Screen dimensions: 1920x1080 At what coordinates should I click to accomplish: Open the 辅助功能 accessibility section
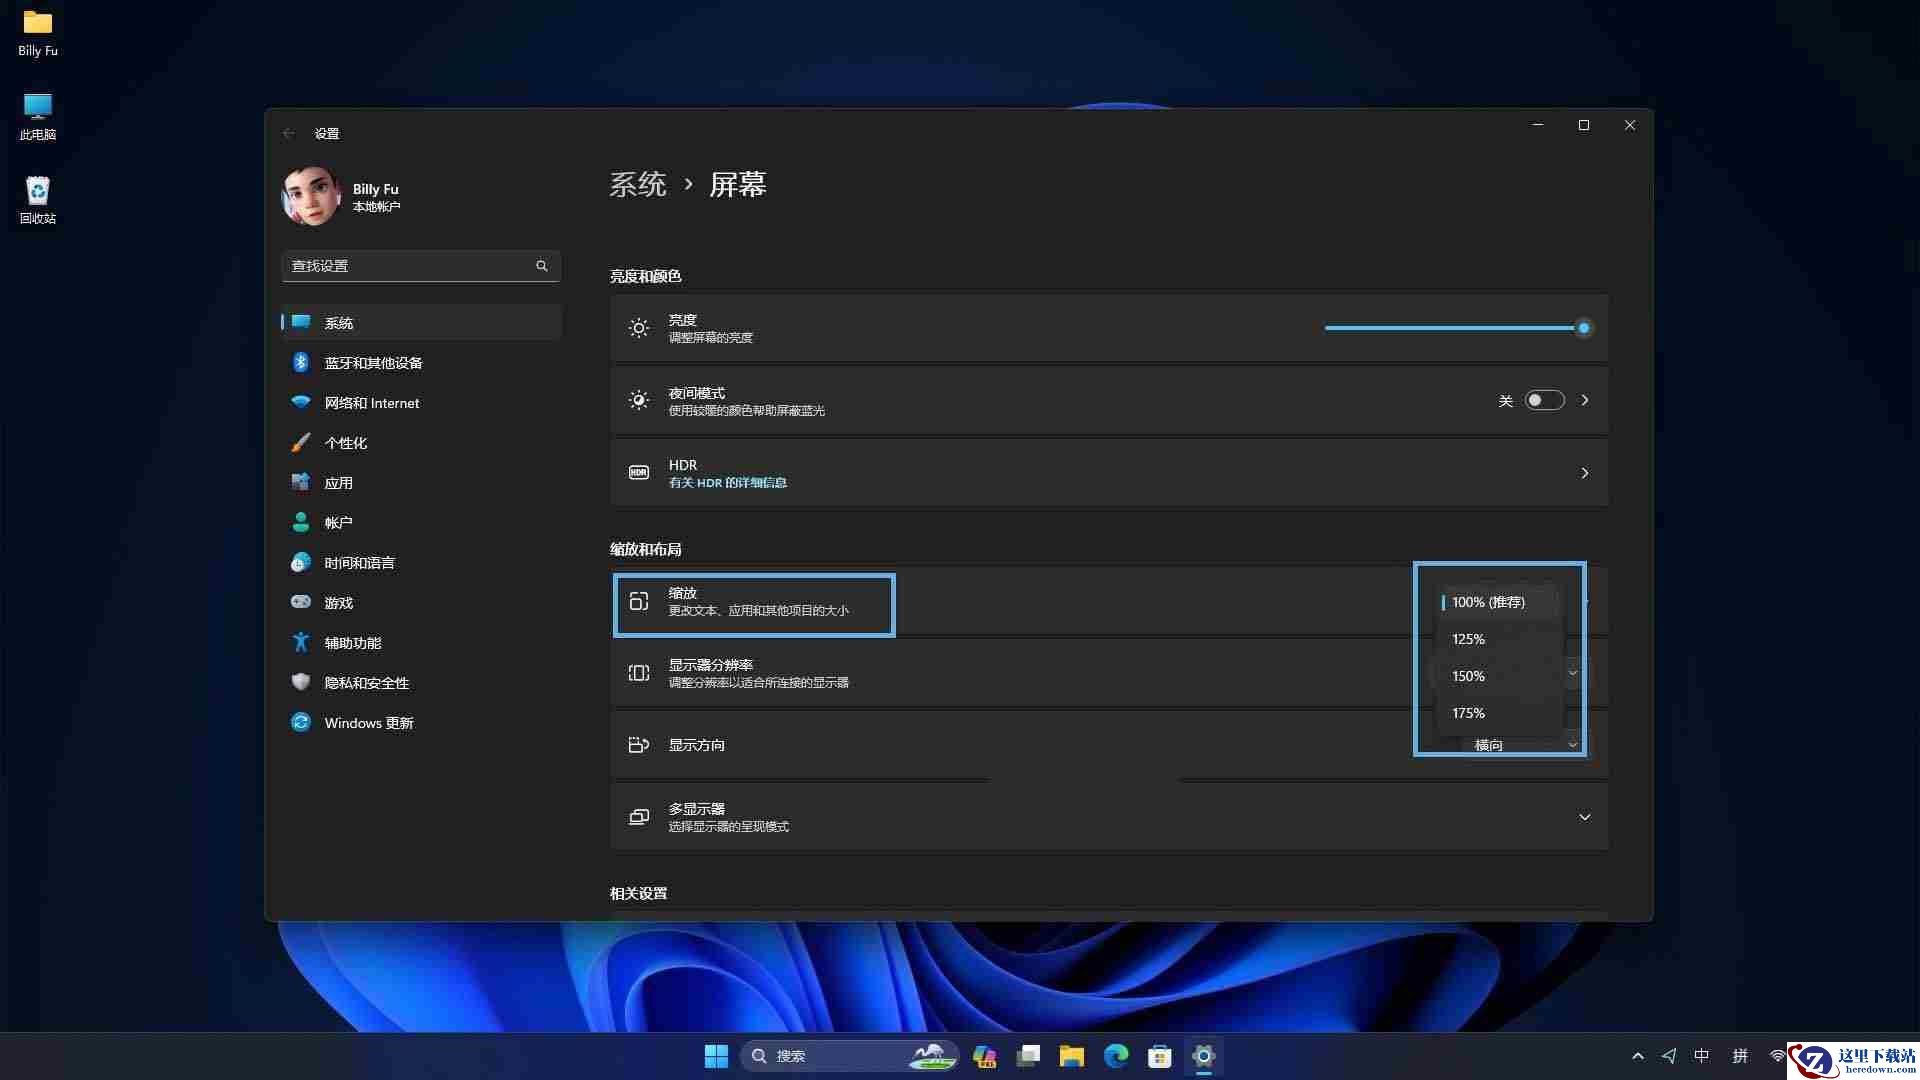click(421, 643)
